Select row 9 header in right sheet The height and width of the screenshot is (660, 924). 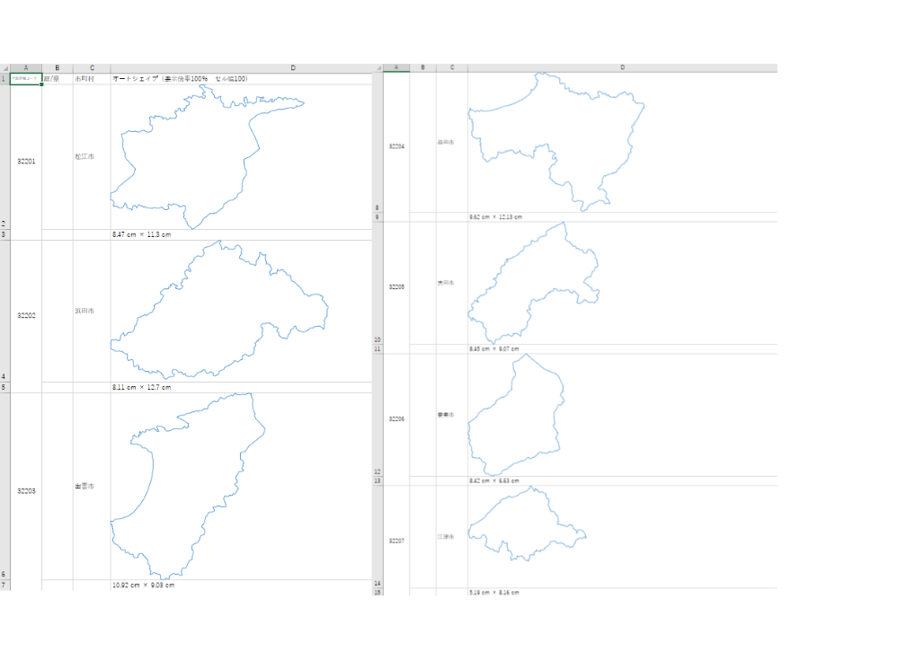tap(378, 217)
